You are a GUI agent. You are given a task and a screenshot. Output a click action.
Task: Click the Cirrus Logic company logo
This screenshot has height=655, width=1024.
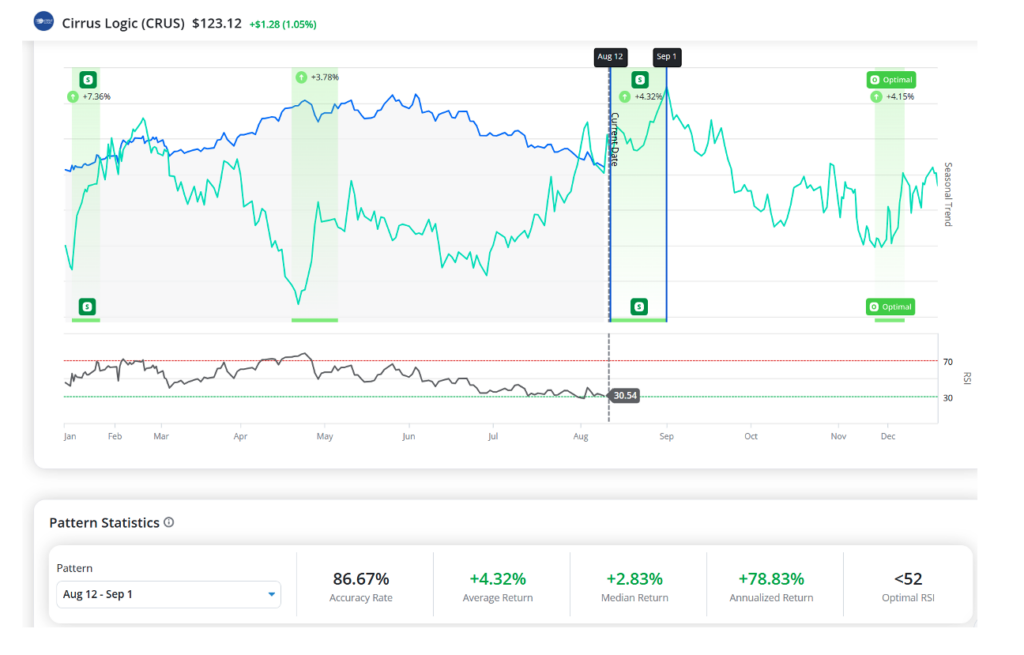pyautogui.click(x=44, y=22)
